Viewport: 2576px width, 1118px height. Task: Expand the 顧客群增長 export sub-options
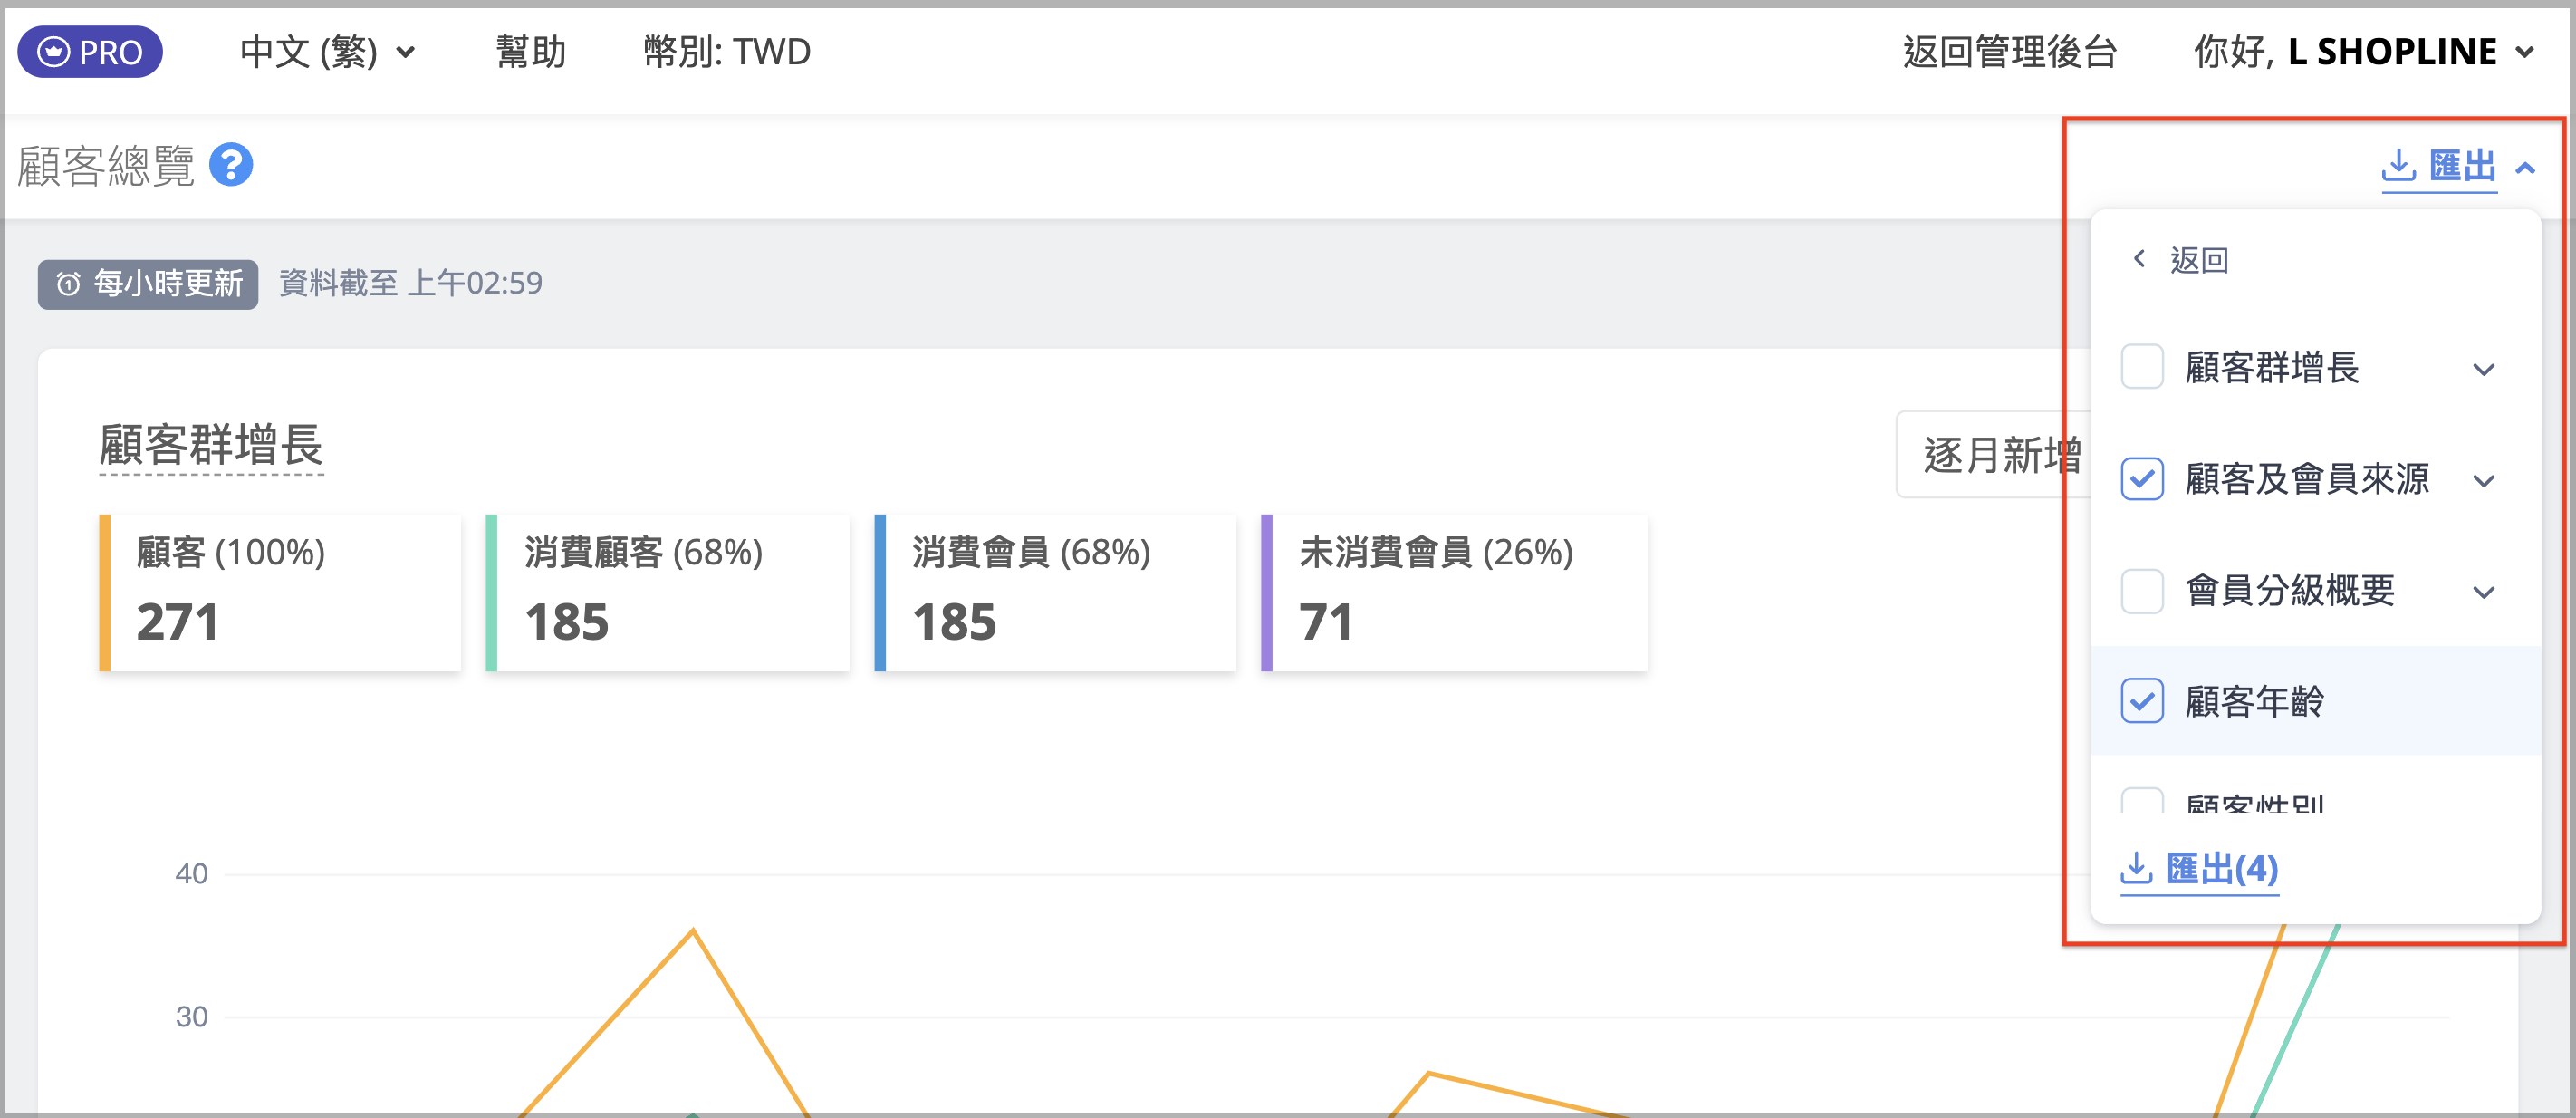tap(2483, 369)
